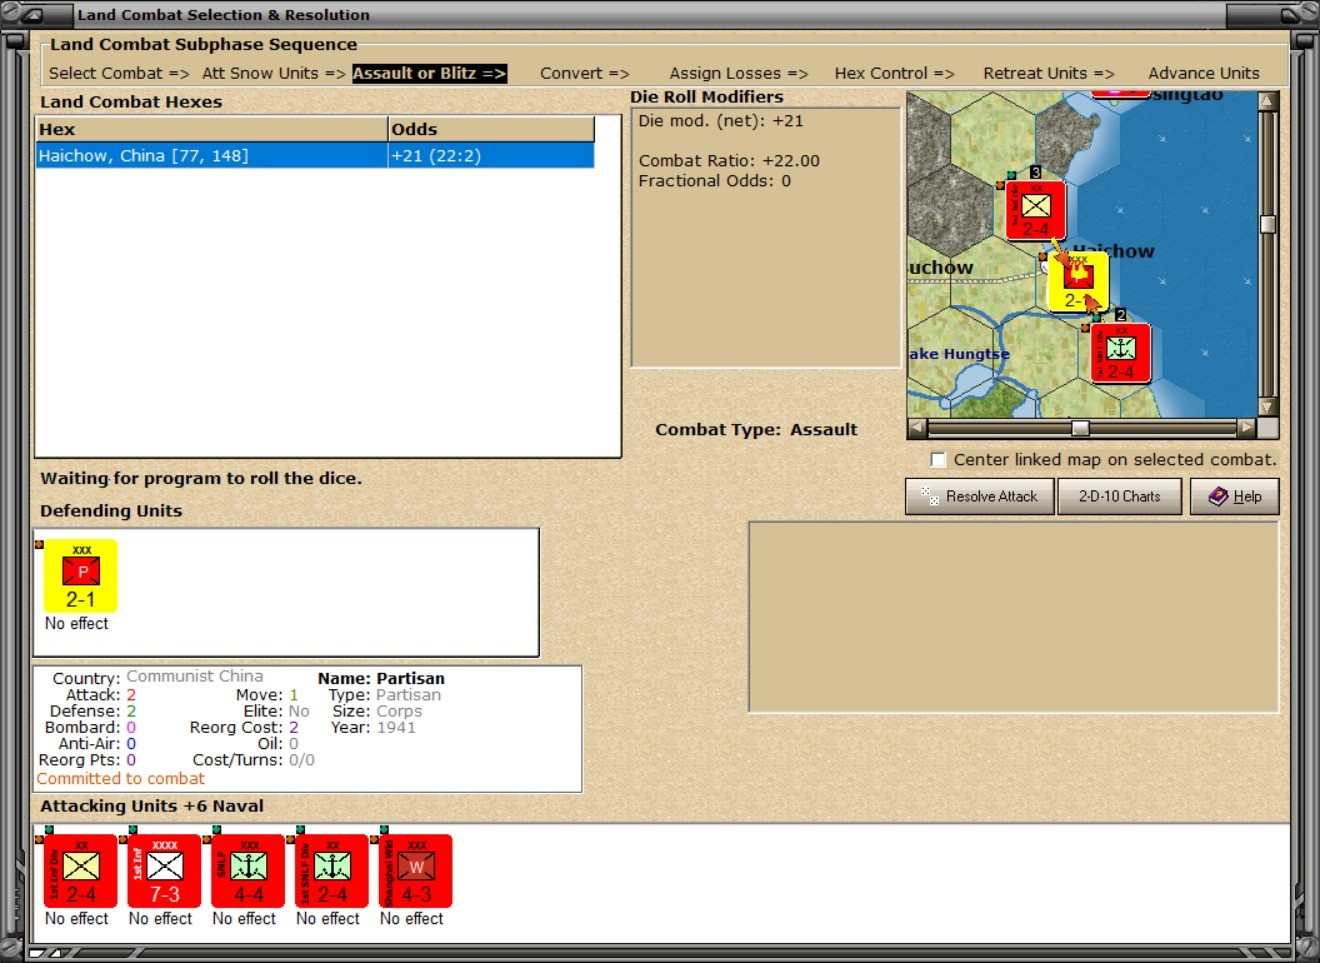Select the 1st Inf Div 2-4 attacking unit
The width and height of the screenshot is (1320, 963).
(x=80, y=871)
